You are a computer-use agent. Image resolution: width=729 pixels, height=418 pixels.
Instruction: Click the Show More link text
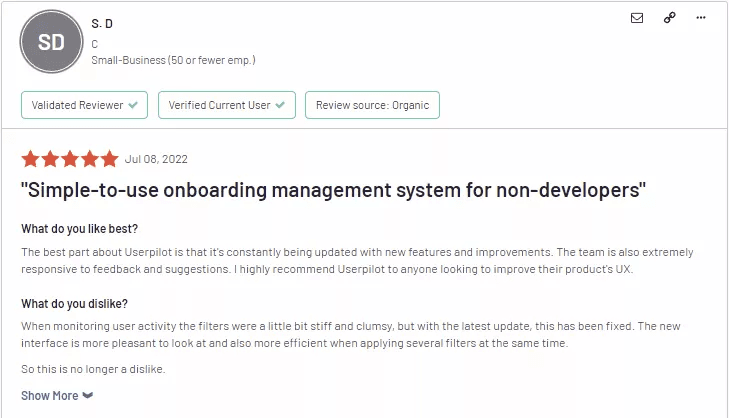tap(50, 396)
